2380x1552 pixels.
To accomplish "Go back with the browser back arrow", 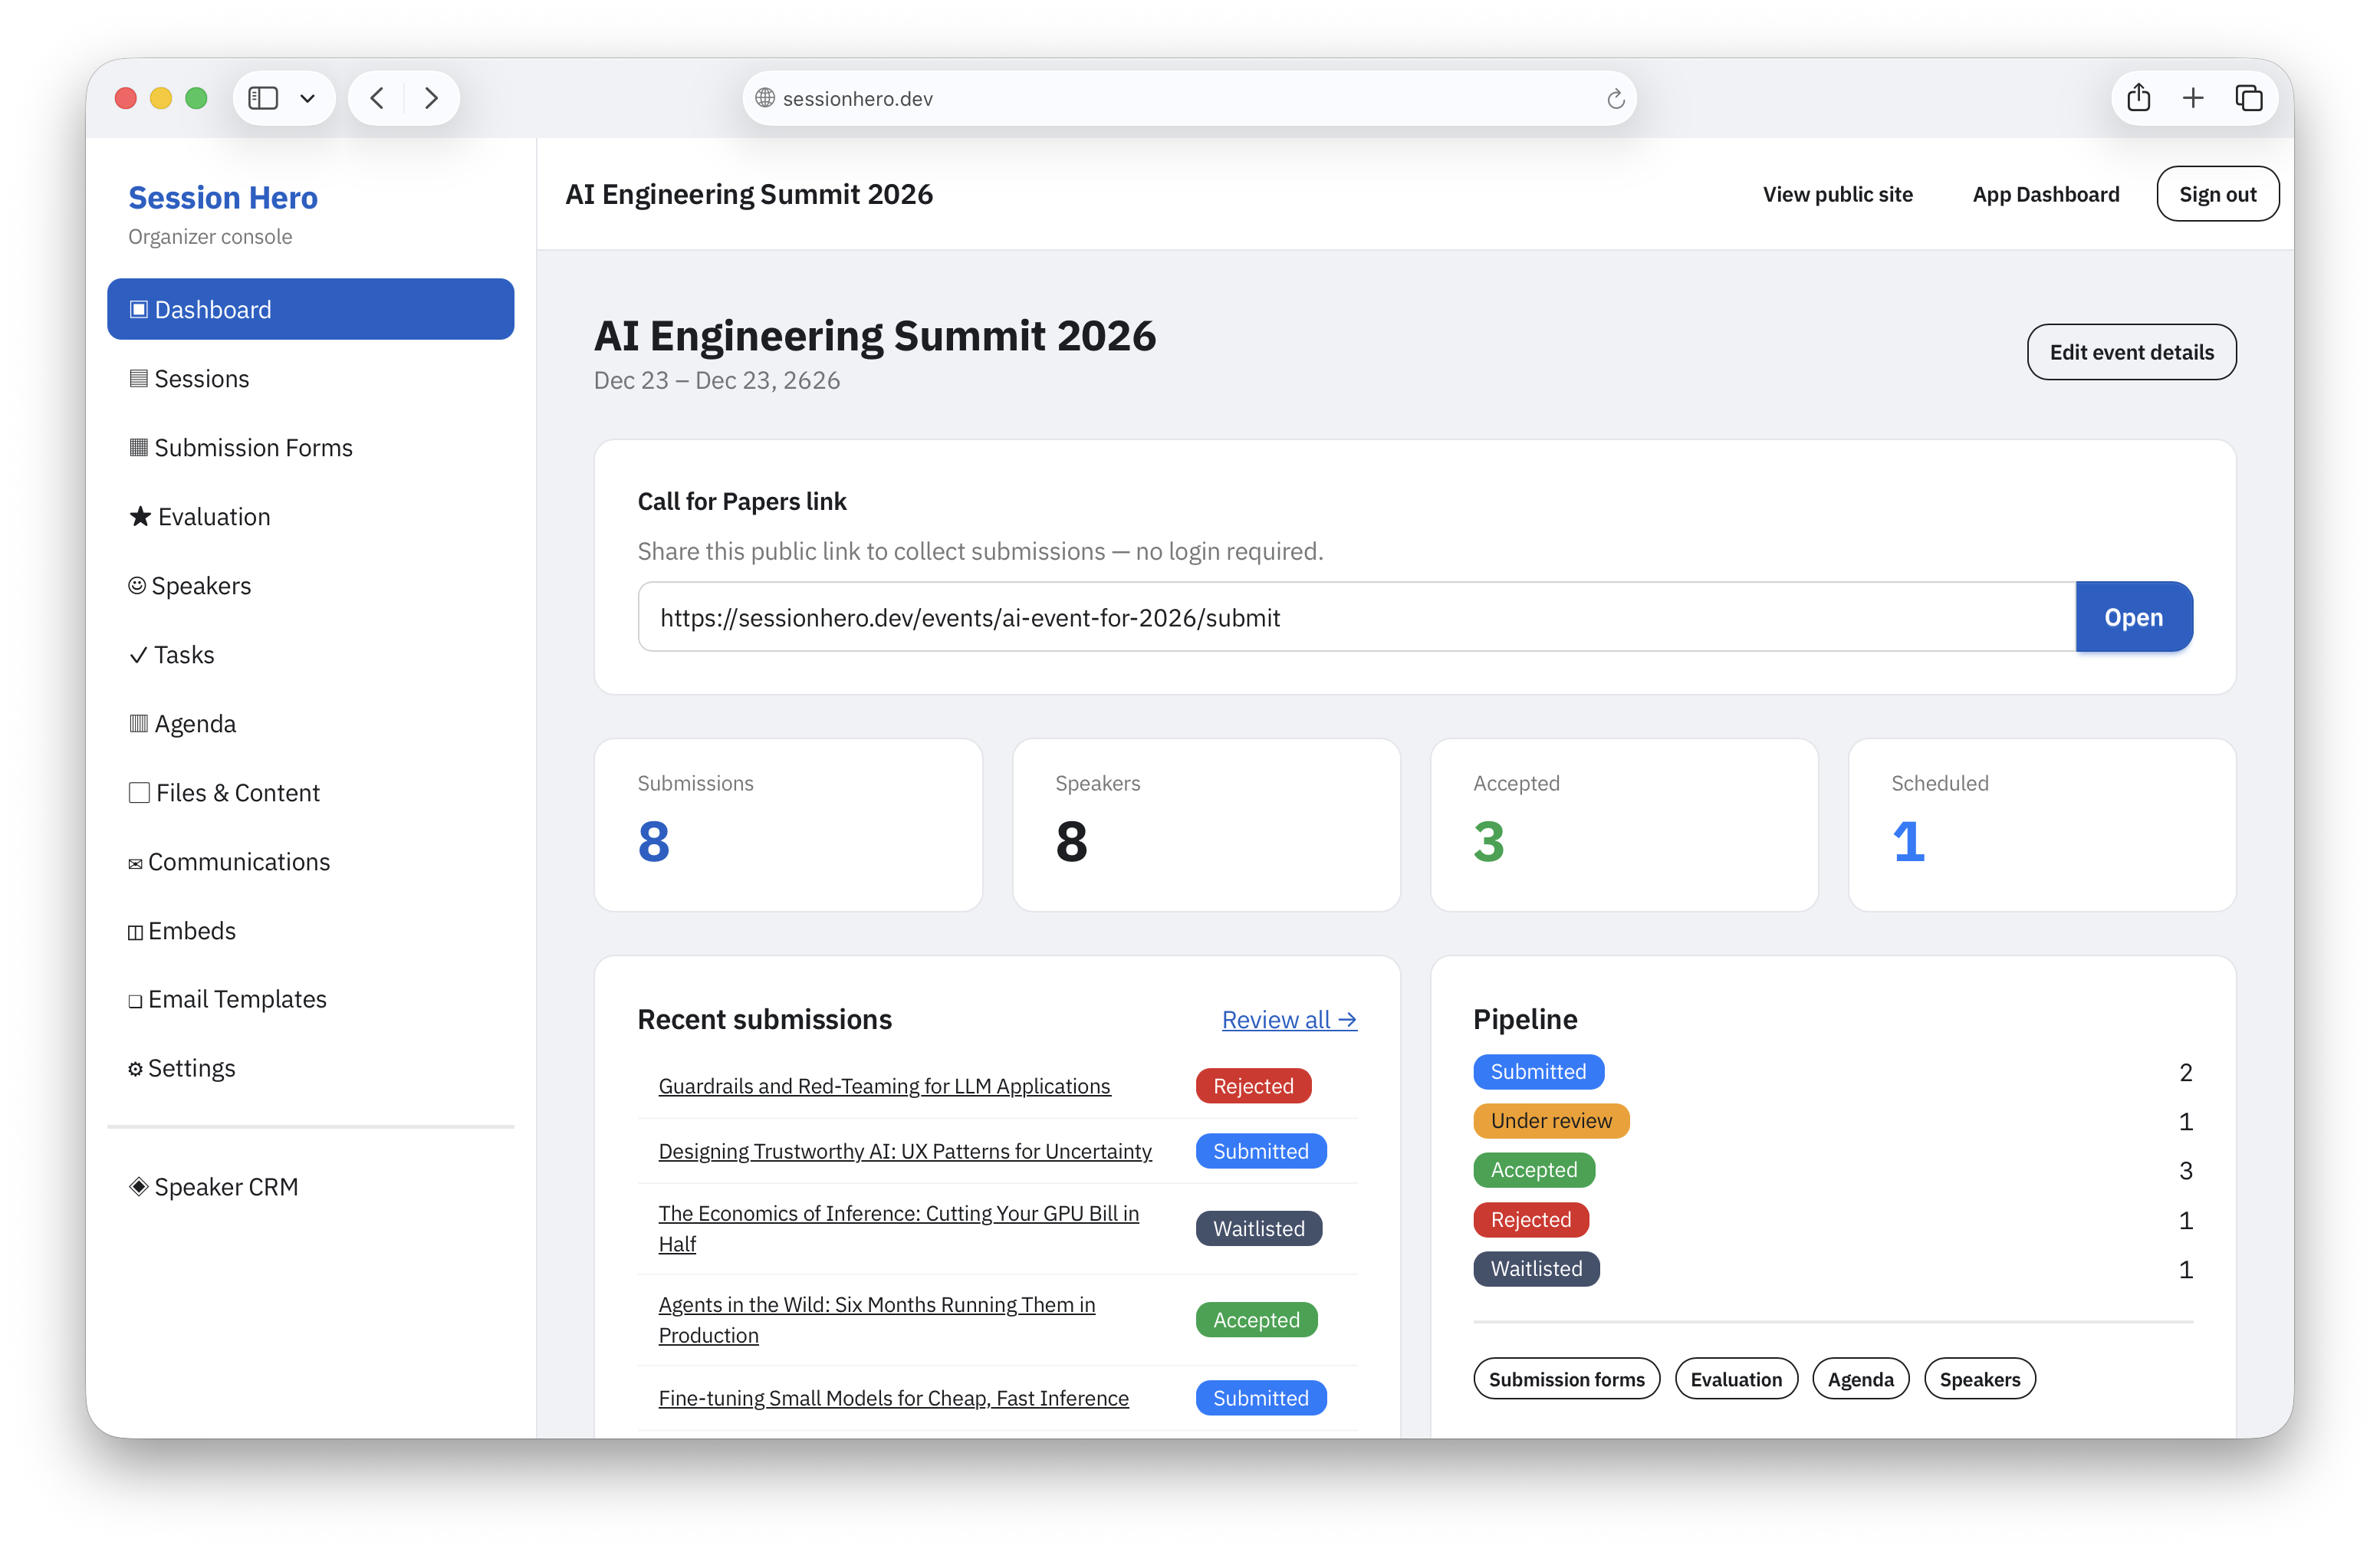I will [377, 98].
